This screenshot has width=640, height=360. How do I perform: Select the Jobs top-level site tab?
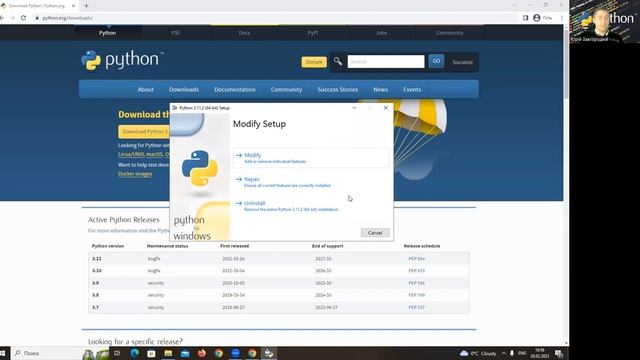[382, 33]
